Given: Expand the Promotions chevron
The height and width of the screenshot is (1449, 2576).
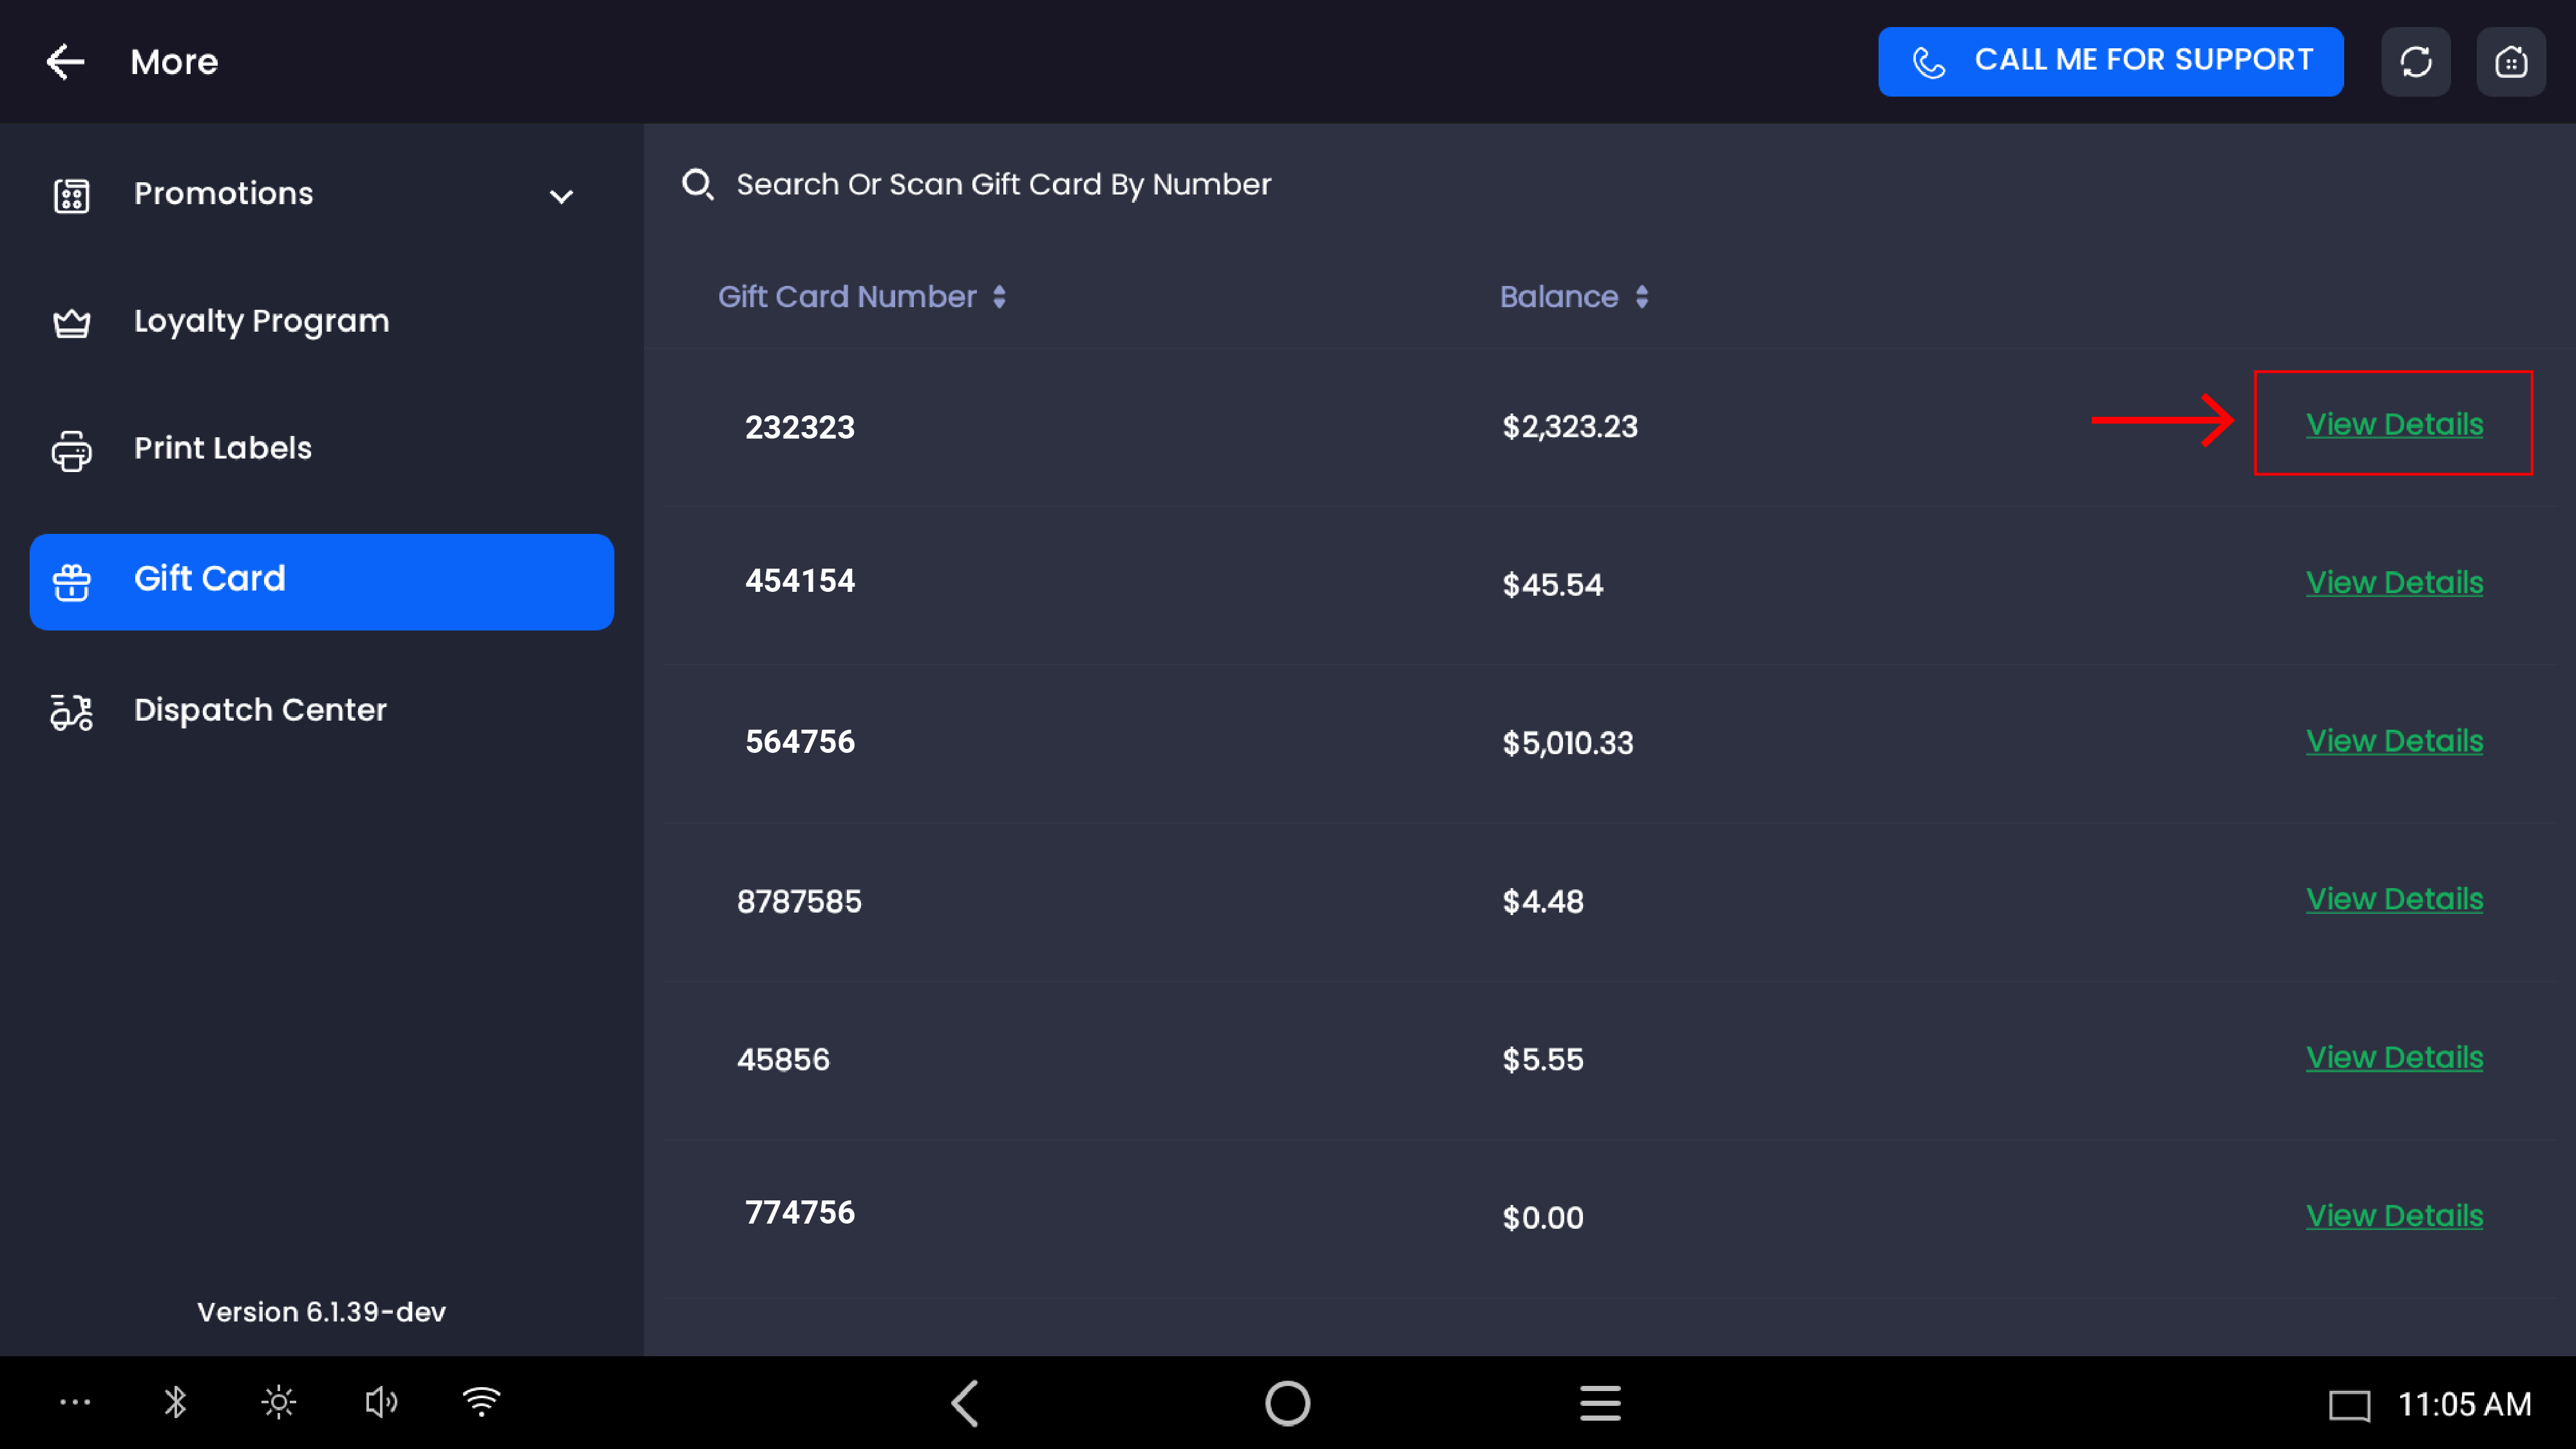Looking at the screenshot, I should click(x=562, y=196).
